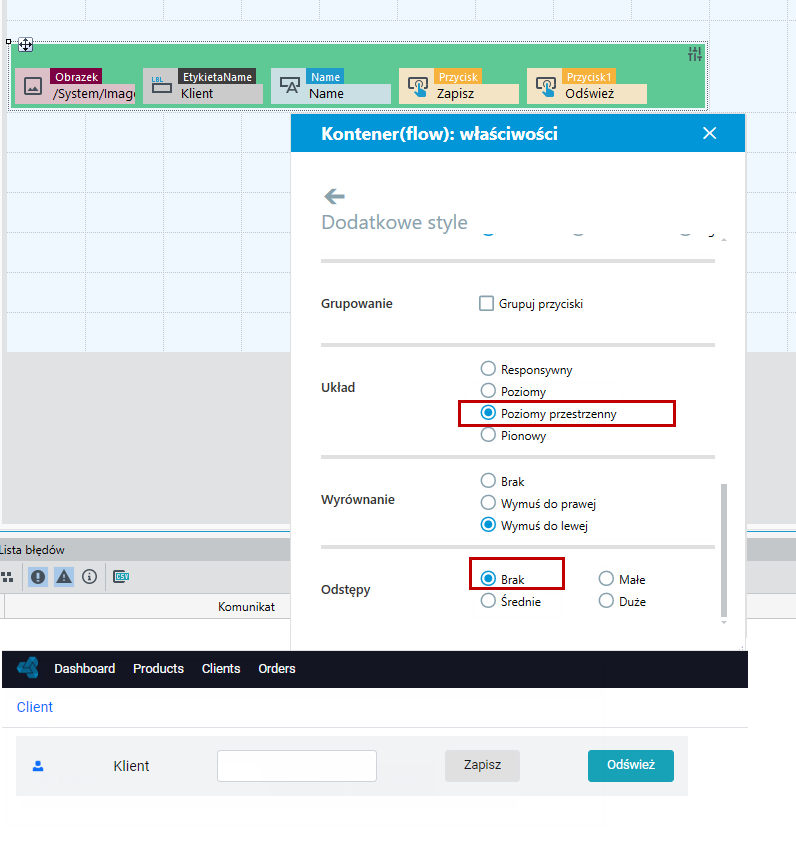
Task: Select the Przycisk1 Odśwież component icon
Action: click(x=546, y=86)
